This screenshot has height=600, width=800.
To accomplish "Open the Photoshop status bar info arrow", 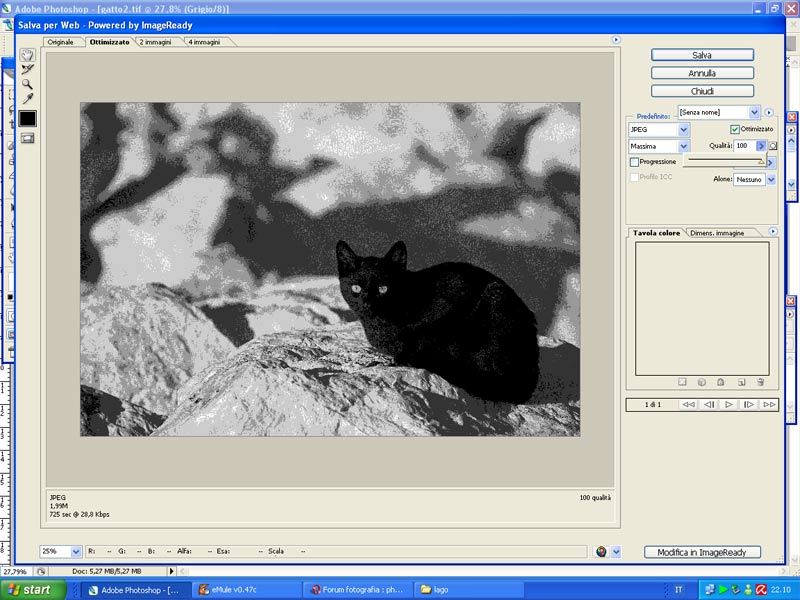I will 171,571.
